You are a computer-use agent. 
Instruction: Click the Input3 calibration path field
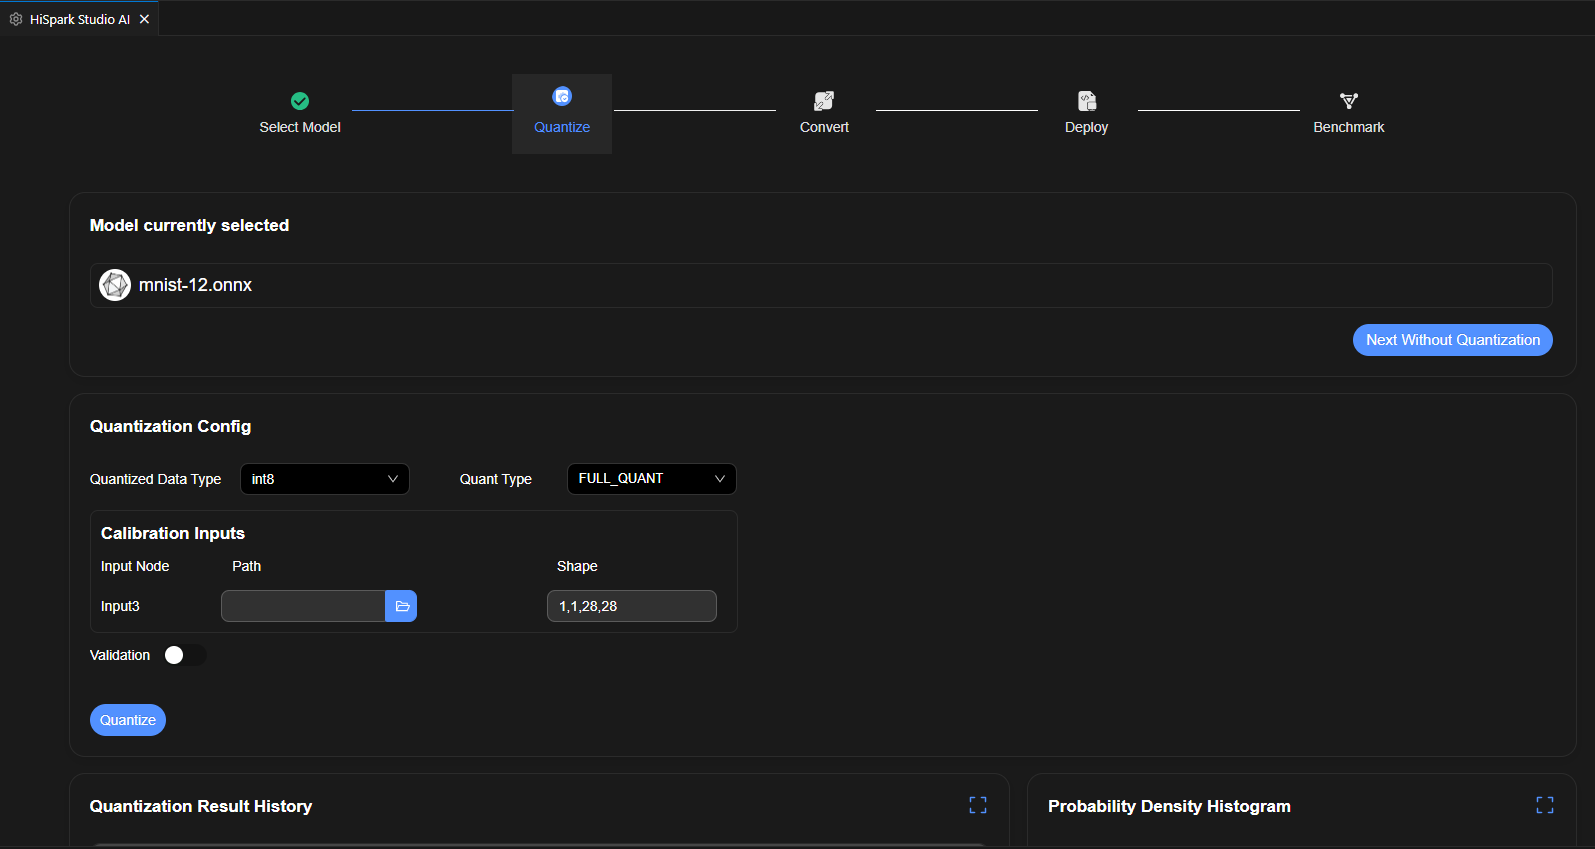coord(303,606)
